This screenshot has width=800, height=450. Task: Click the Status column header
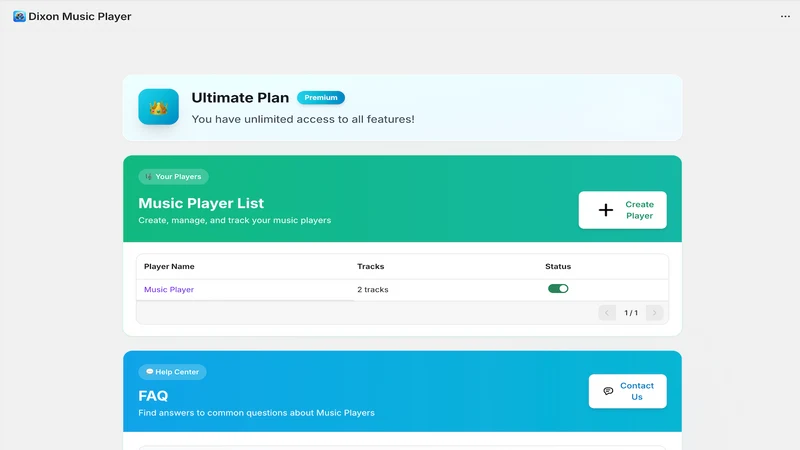pos(558,266)
